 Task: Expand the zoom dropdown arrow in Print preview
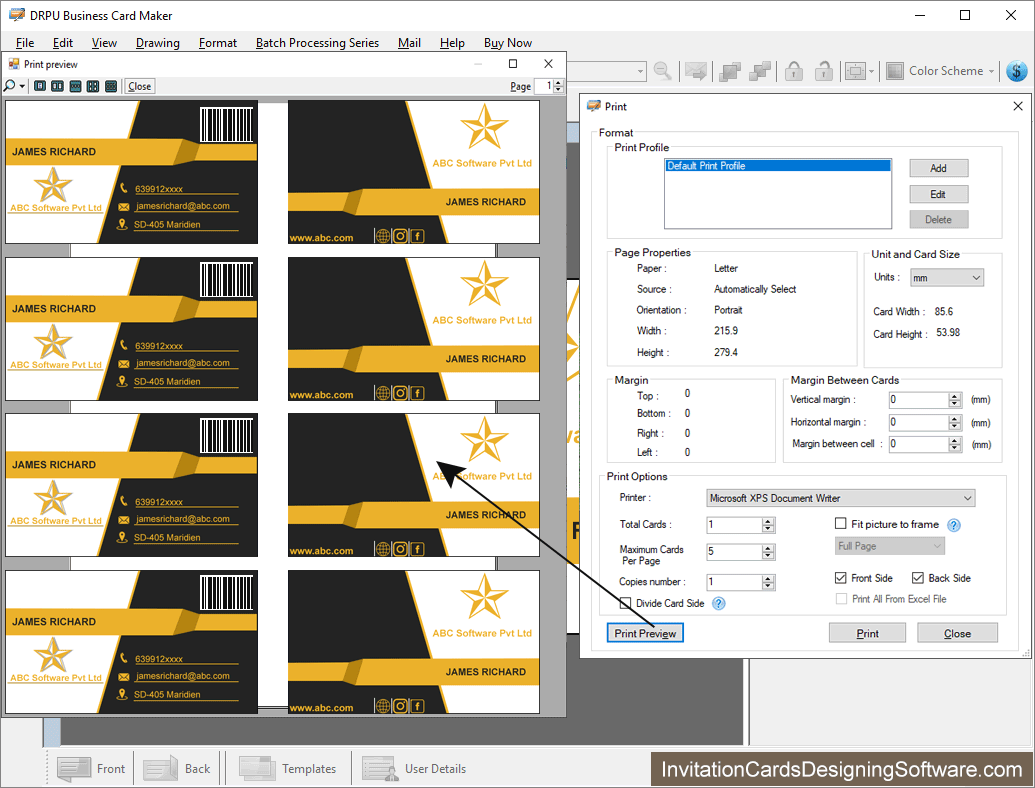(22, 86)
